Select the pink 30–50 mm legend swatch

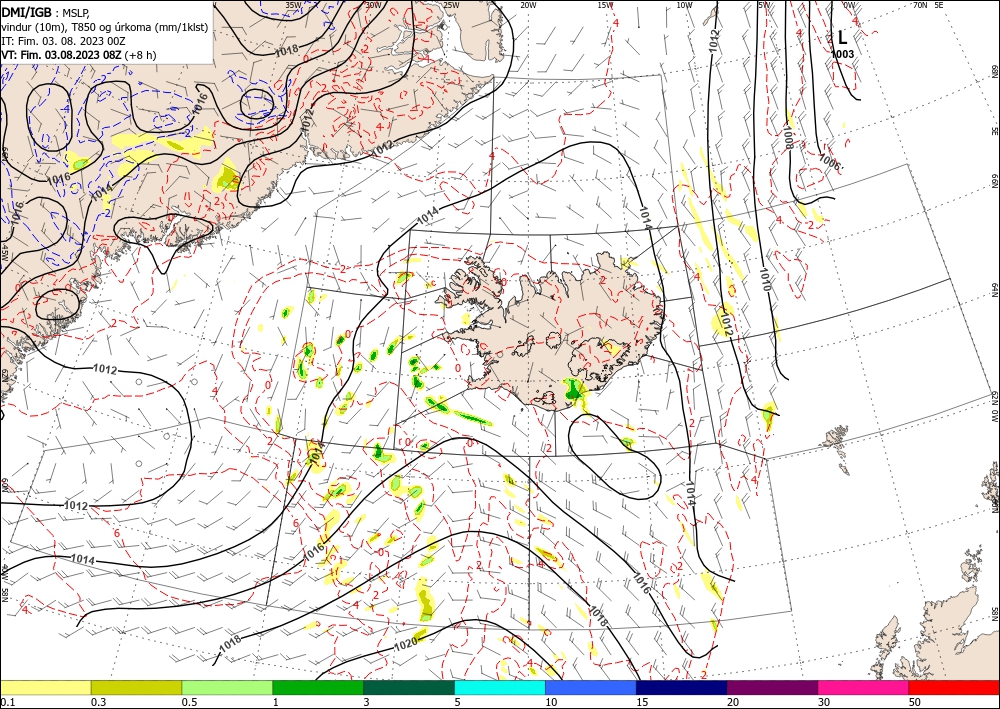click(864, 687)
